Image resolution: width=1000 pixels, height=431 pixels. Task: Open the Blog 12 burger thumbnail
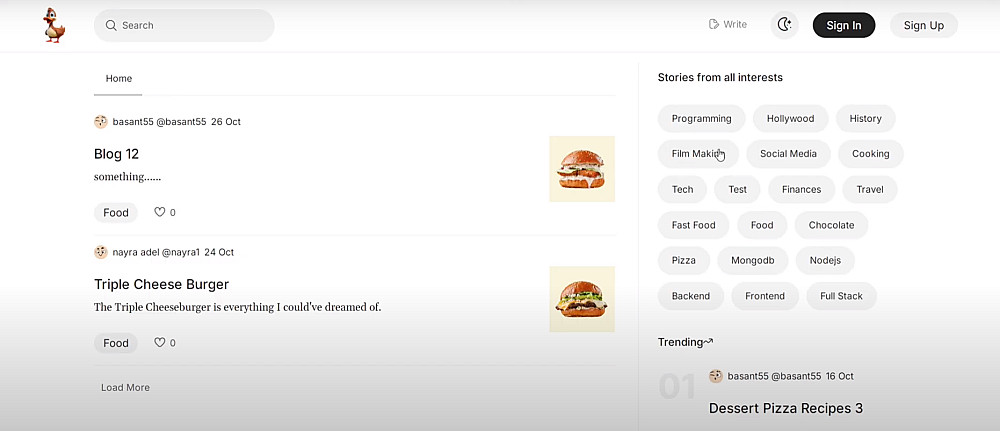(582, 169)
